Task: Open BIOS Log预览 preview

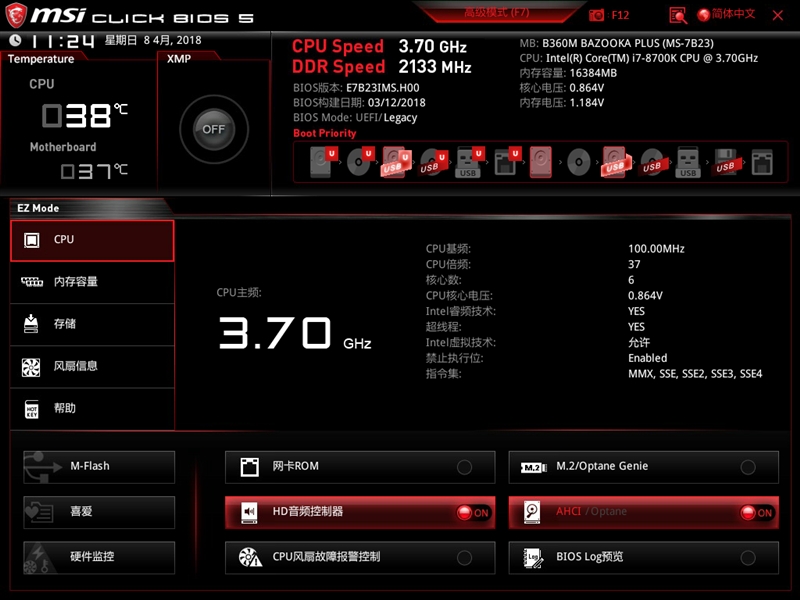Action: (643, 558)
